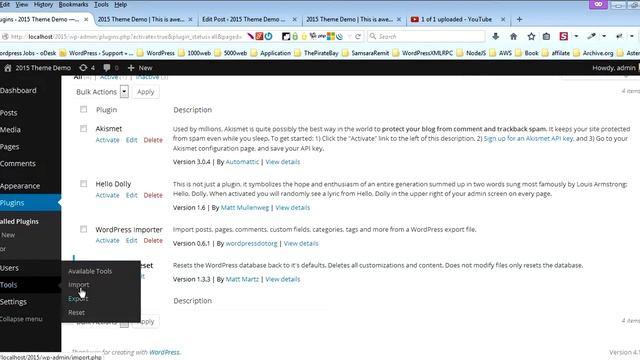Choose Export from the Tools flyout
This screenshot has height=360, width=640.
point(78,298)
